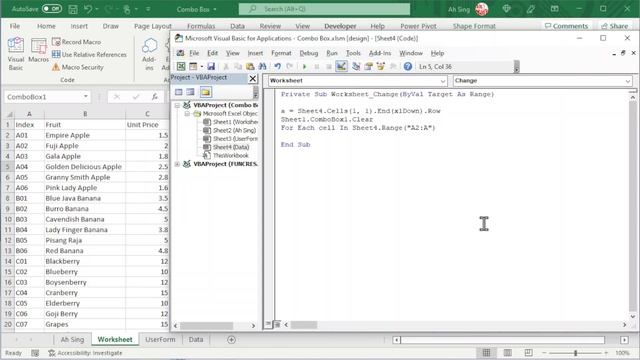Viewport: 640px width, 360px height.
Task: Open the Add-ins button in ribbon
Action: tap(149, 53)
